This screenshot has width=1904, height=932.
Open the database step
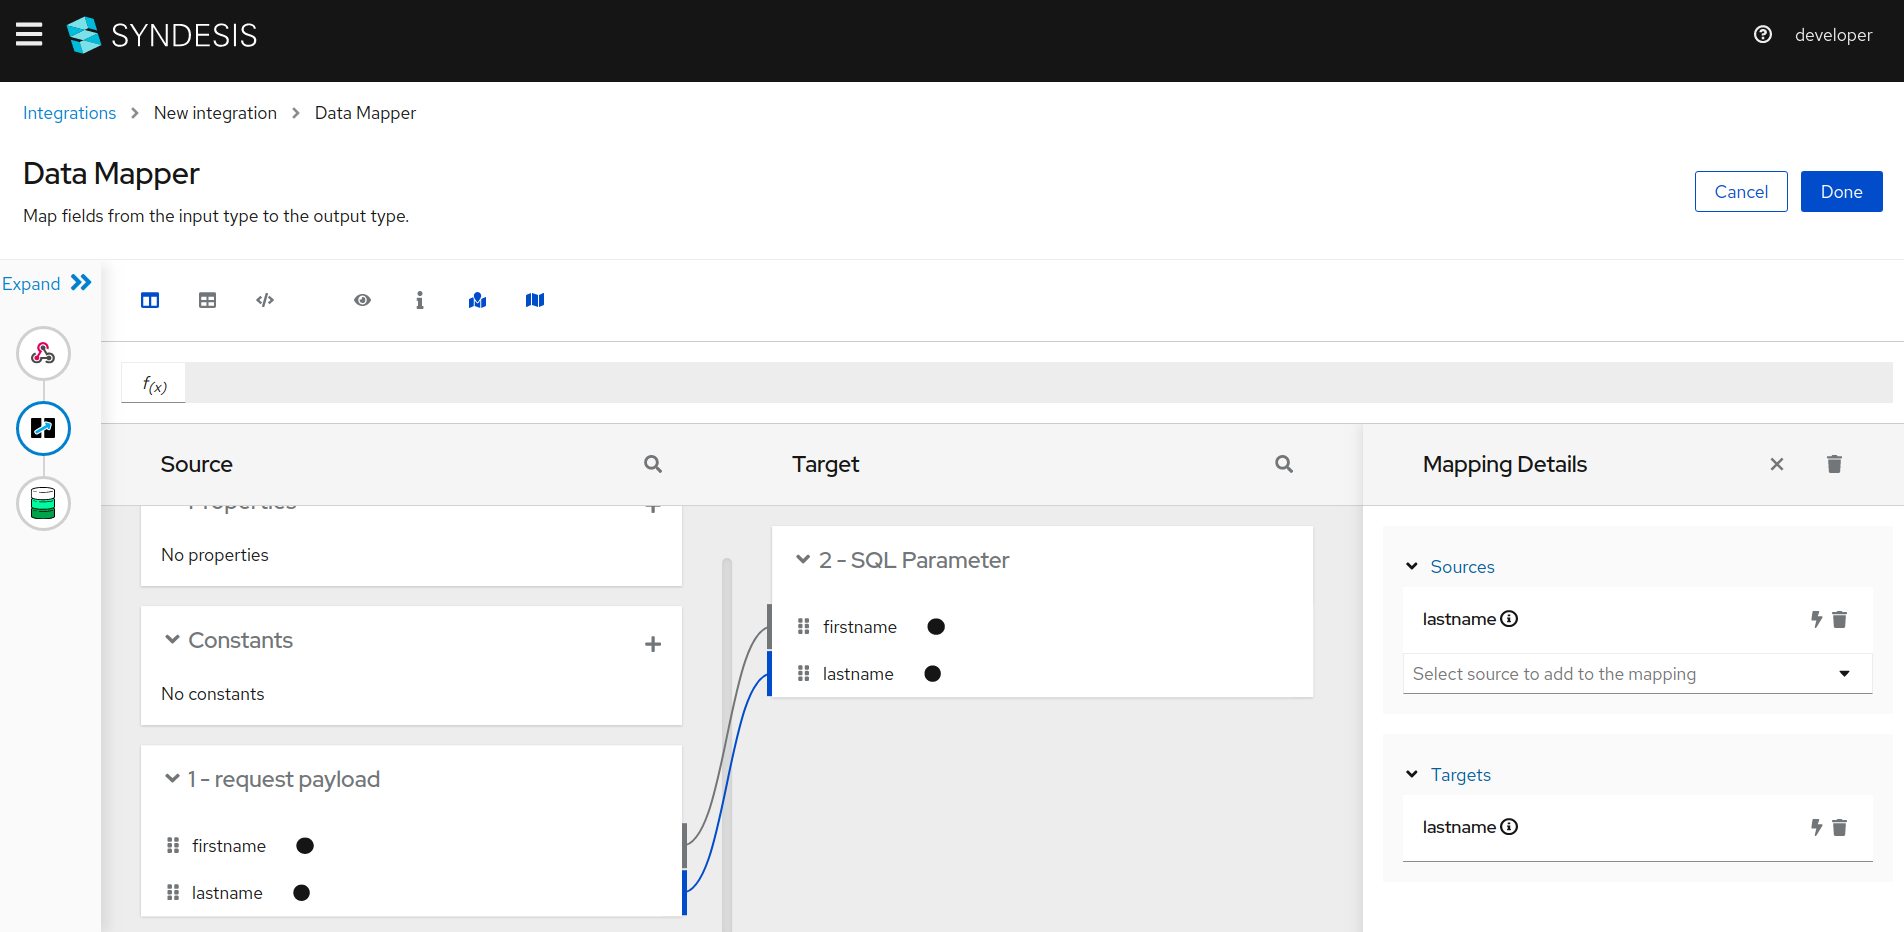coord(43,503)
